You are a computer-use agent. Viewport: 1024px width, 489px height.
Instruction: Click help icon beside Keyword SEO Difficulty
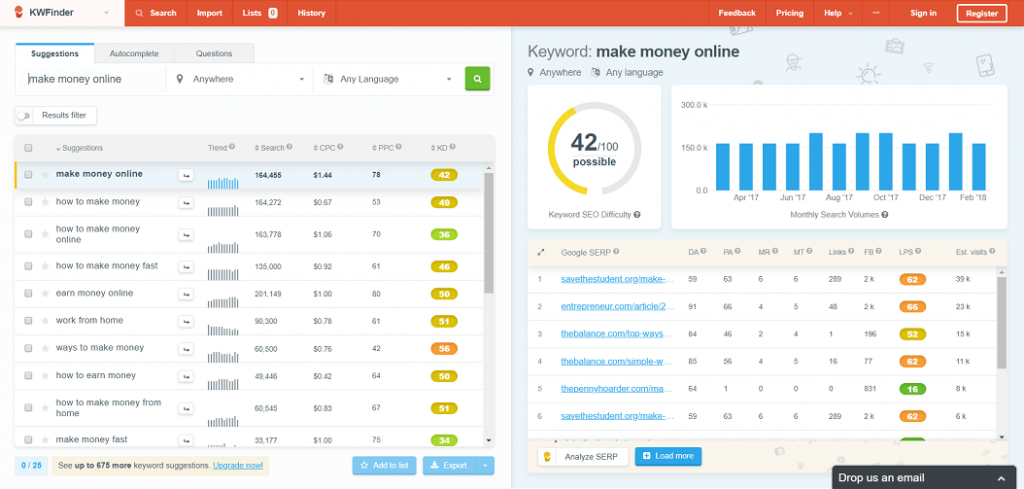coord(637,214)
